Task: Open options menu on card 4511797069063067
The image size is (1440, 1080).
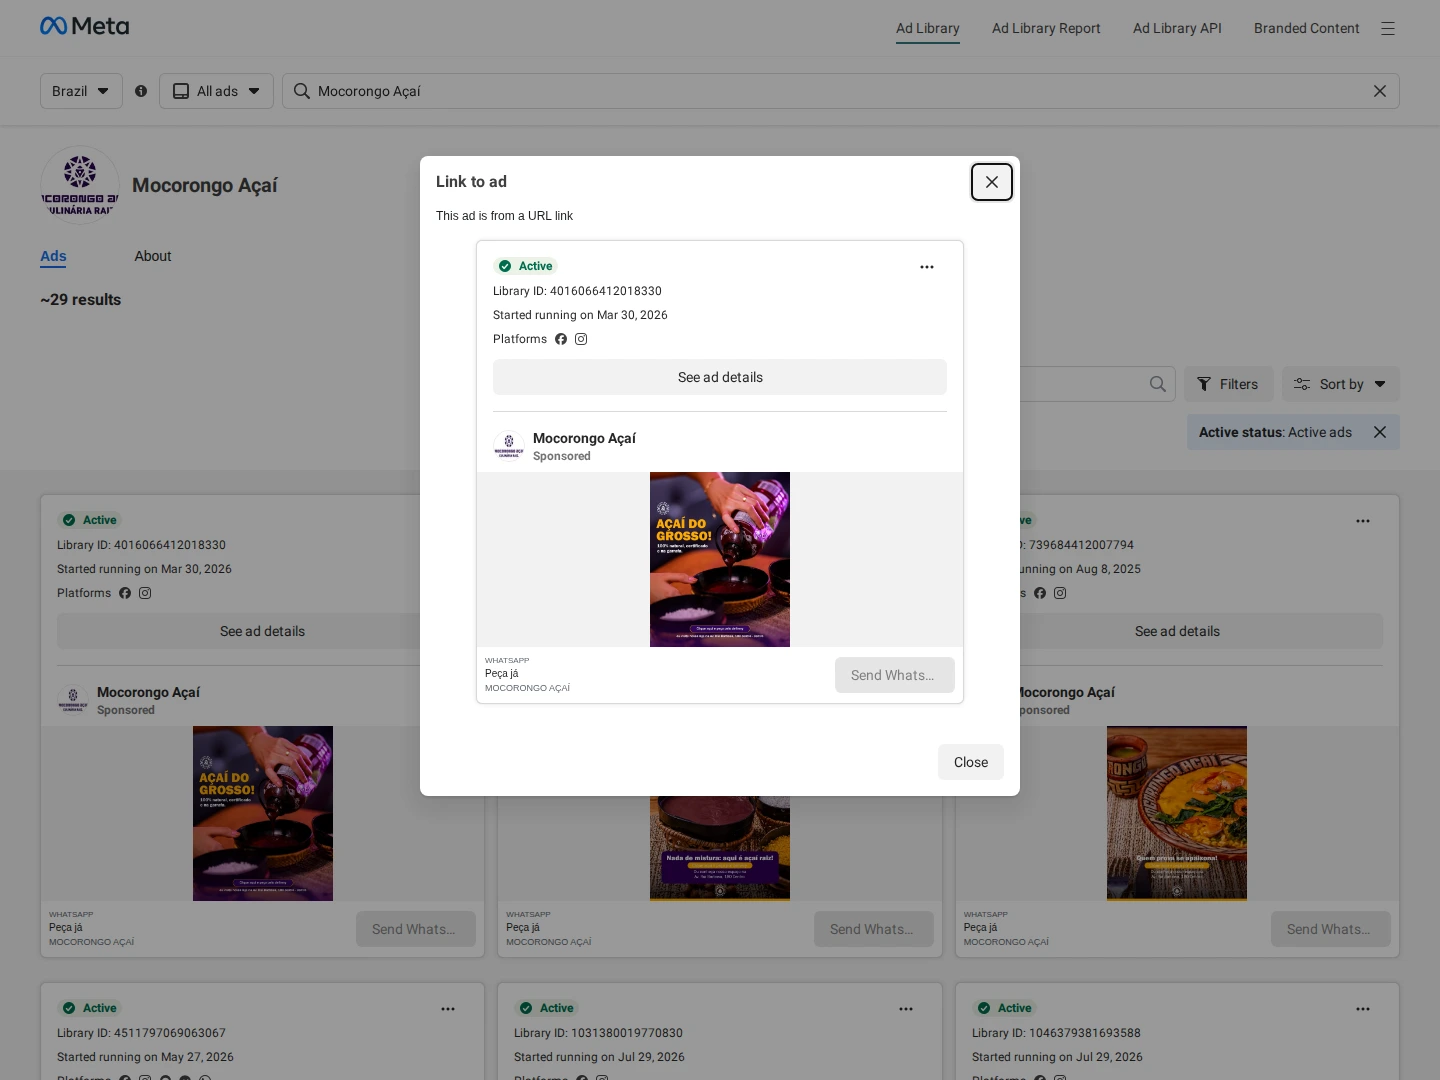Action: [448, 1009]
